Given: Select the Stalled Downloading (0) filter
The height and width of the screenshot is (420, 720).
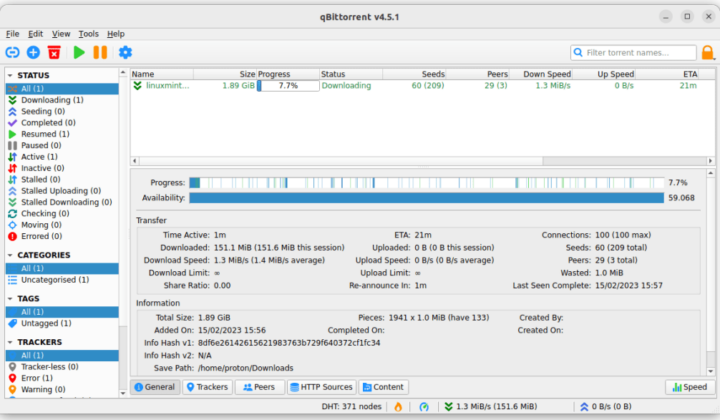Looking at the screenshot, I should [x=62, y=202].
